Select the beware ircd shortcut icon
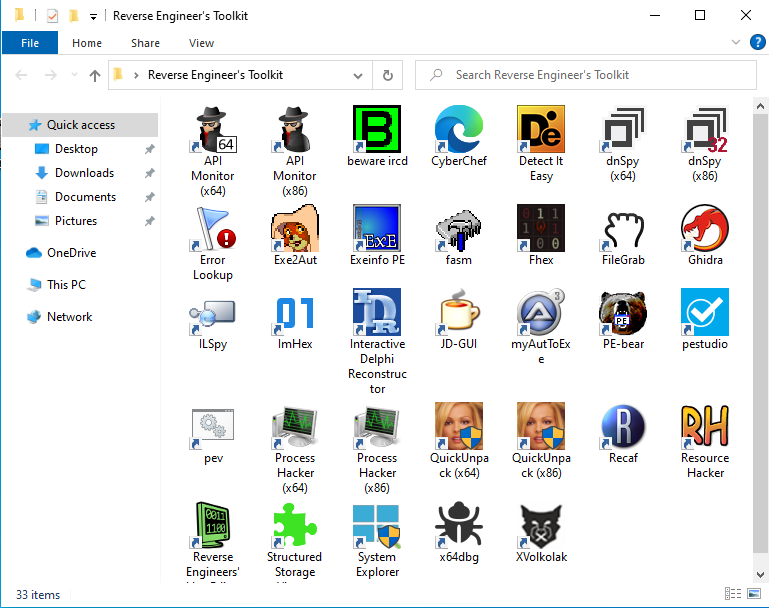 [377, 129]
